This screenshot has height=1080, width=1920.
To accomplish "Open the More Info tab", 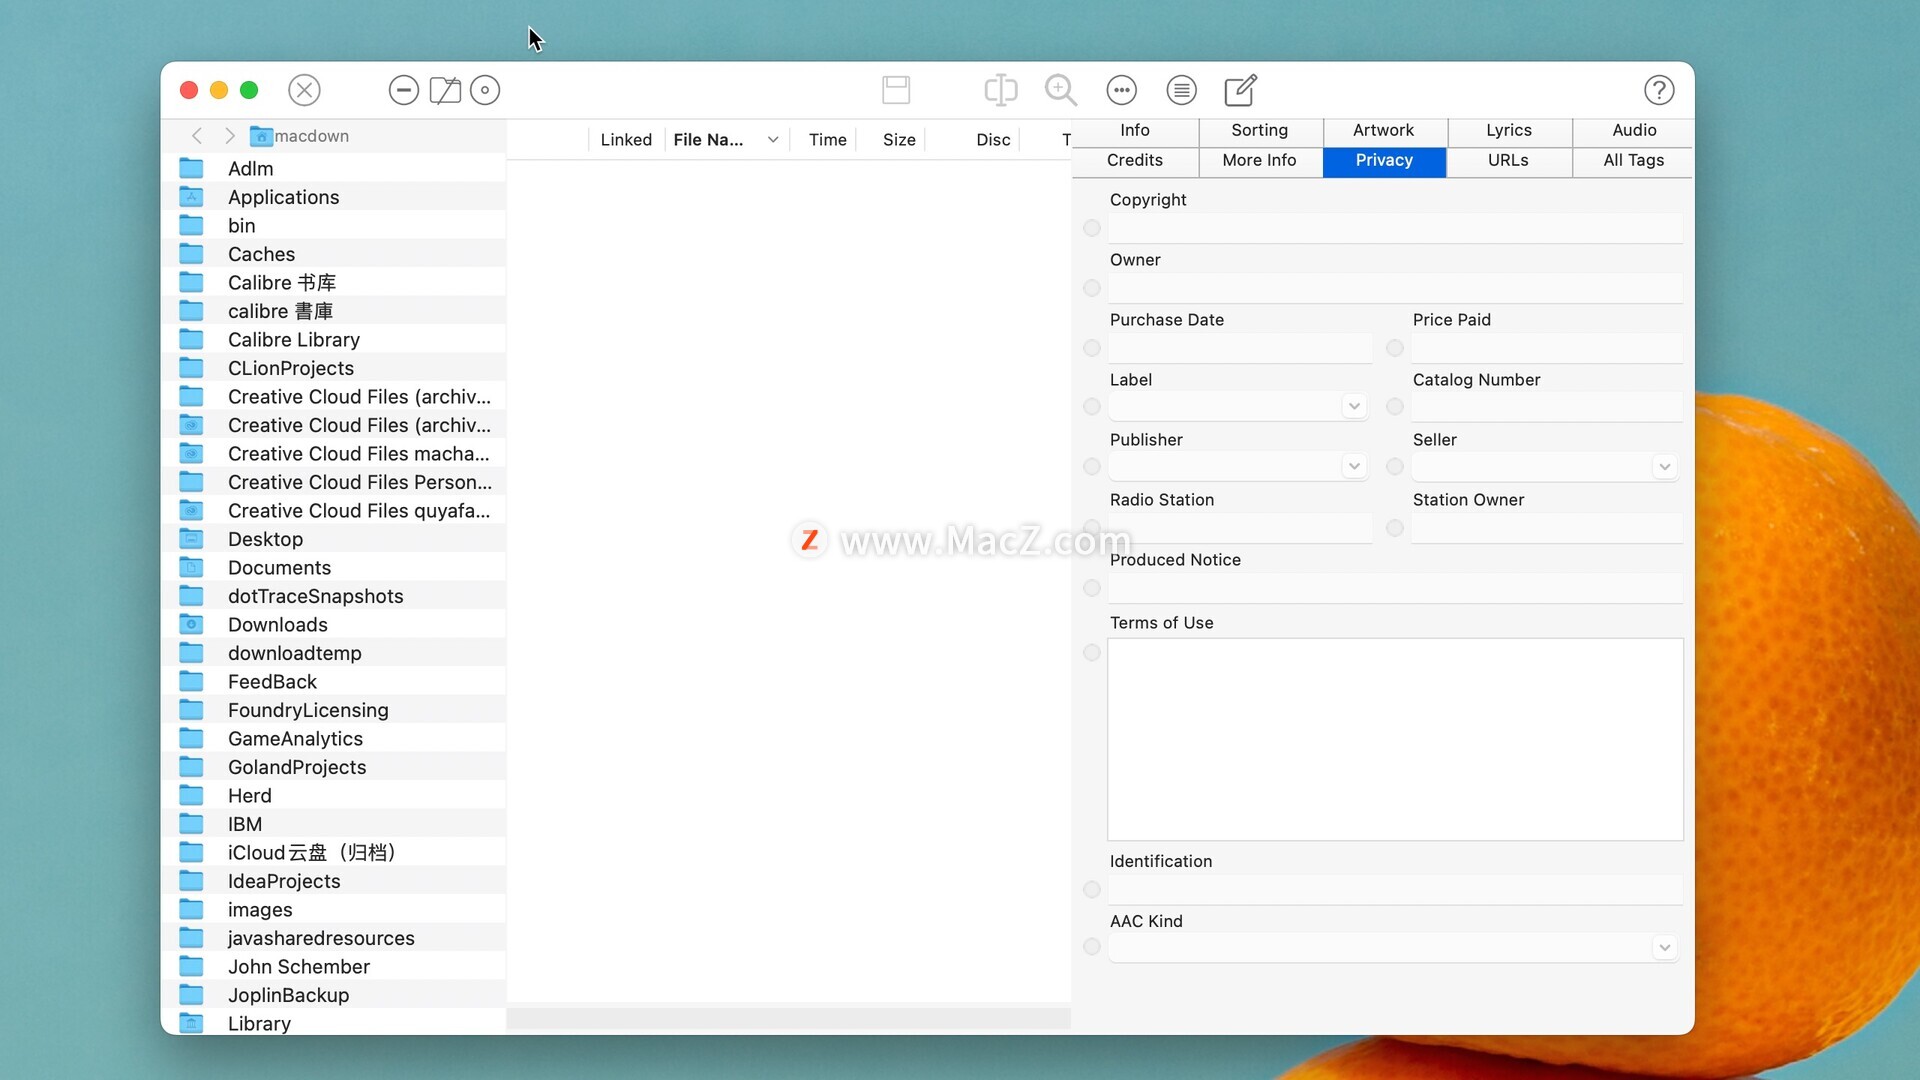I will [1260, 161].
